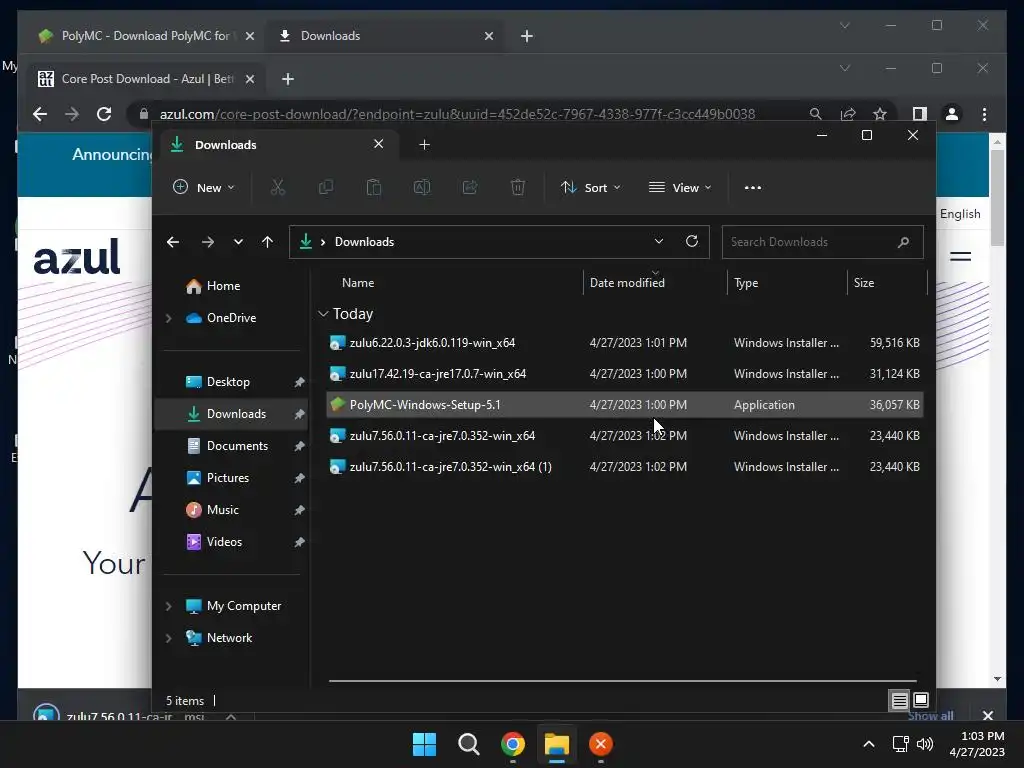The image size is (1024, 768).
Task: Reload the azul.com page in Chrome
Action: 104,114
